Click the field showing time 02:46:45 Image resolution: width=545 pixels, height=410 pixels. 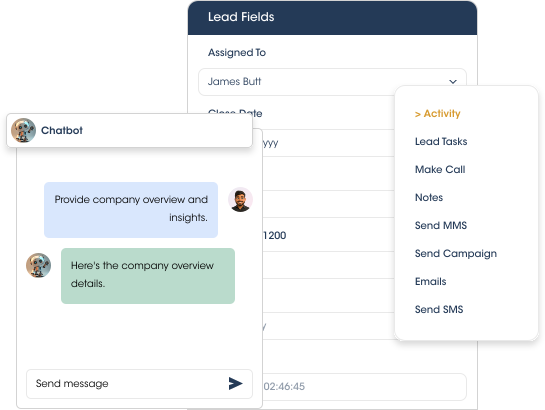tap(364, 386)
